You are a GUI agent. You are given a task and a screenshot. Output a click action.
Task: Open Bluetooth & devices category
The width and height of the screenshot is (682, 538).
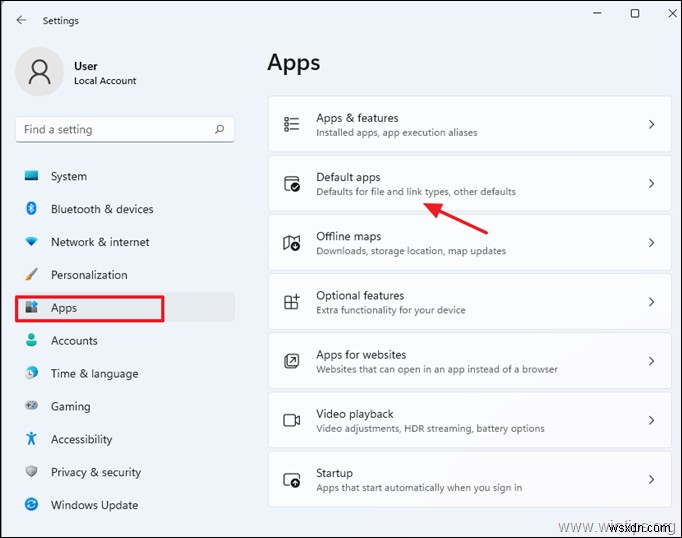coord(125,209)
